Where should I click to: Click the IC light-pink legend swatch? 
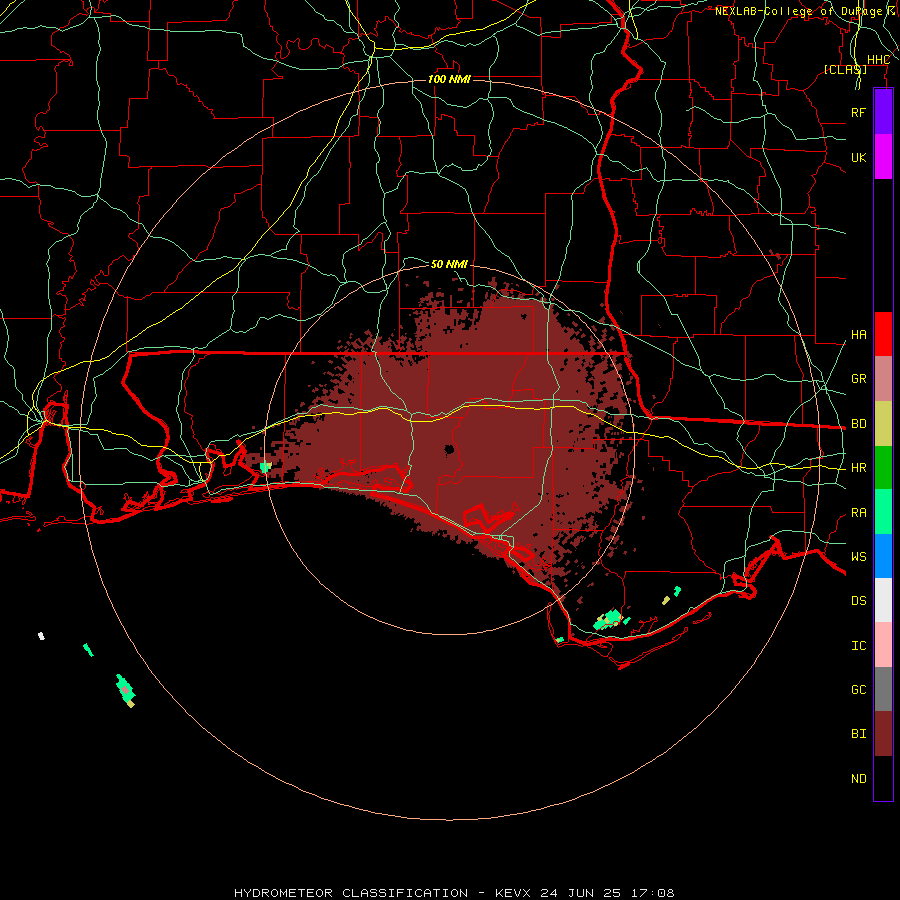[x=883, y=645]
